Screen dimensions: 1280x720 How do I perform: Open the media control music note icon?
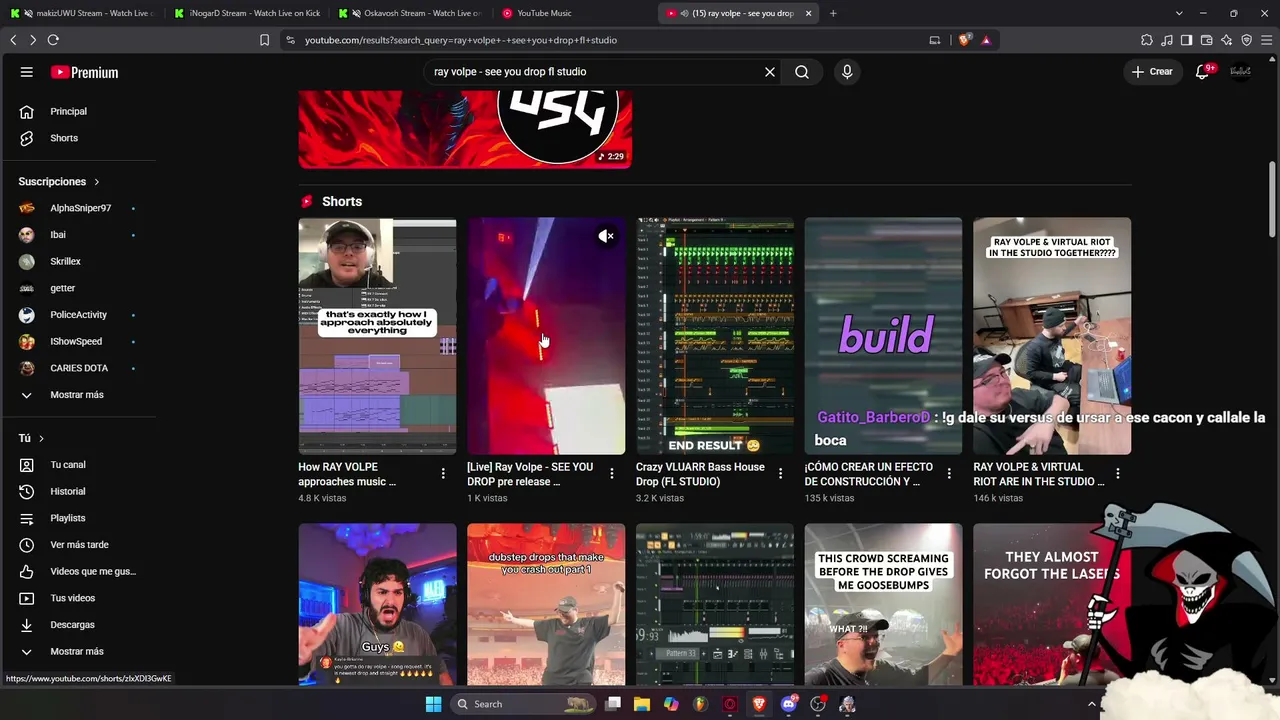click(x=1167, y=40)
